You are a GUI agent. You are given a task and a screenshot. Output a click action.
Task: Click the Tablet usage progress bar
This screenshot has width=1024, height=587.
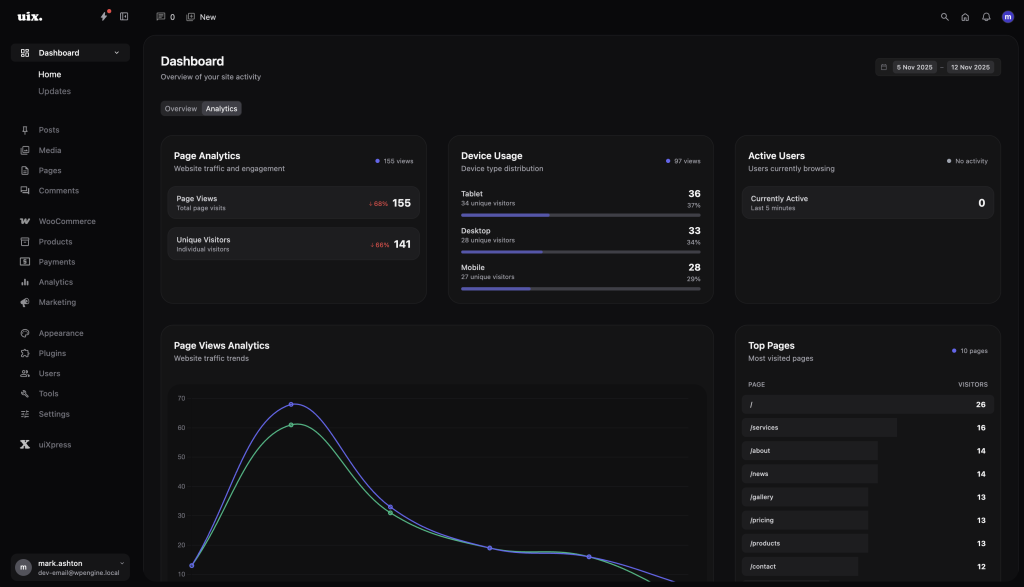click(x=580, y=215)
